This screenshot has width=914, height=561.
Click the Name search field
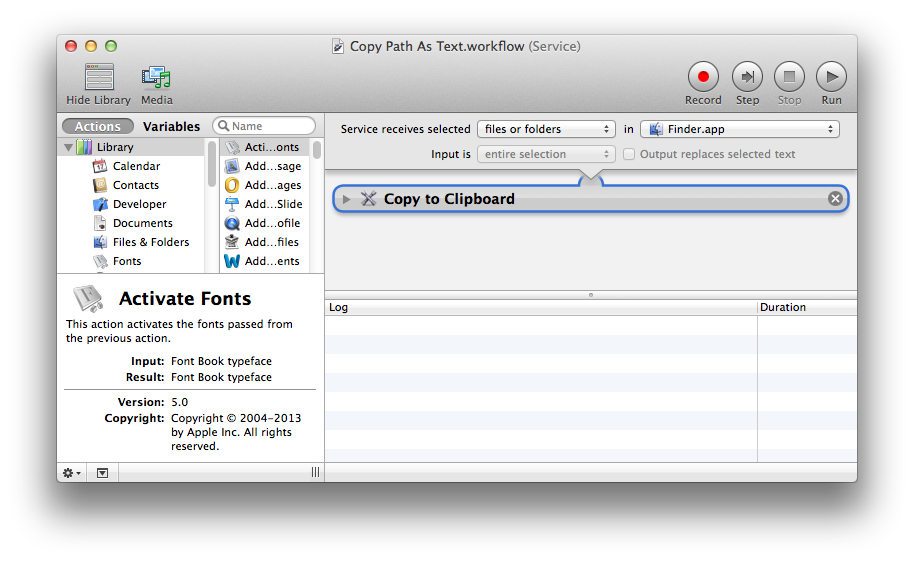pos(264,126)
